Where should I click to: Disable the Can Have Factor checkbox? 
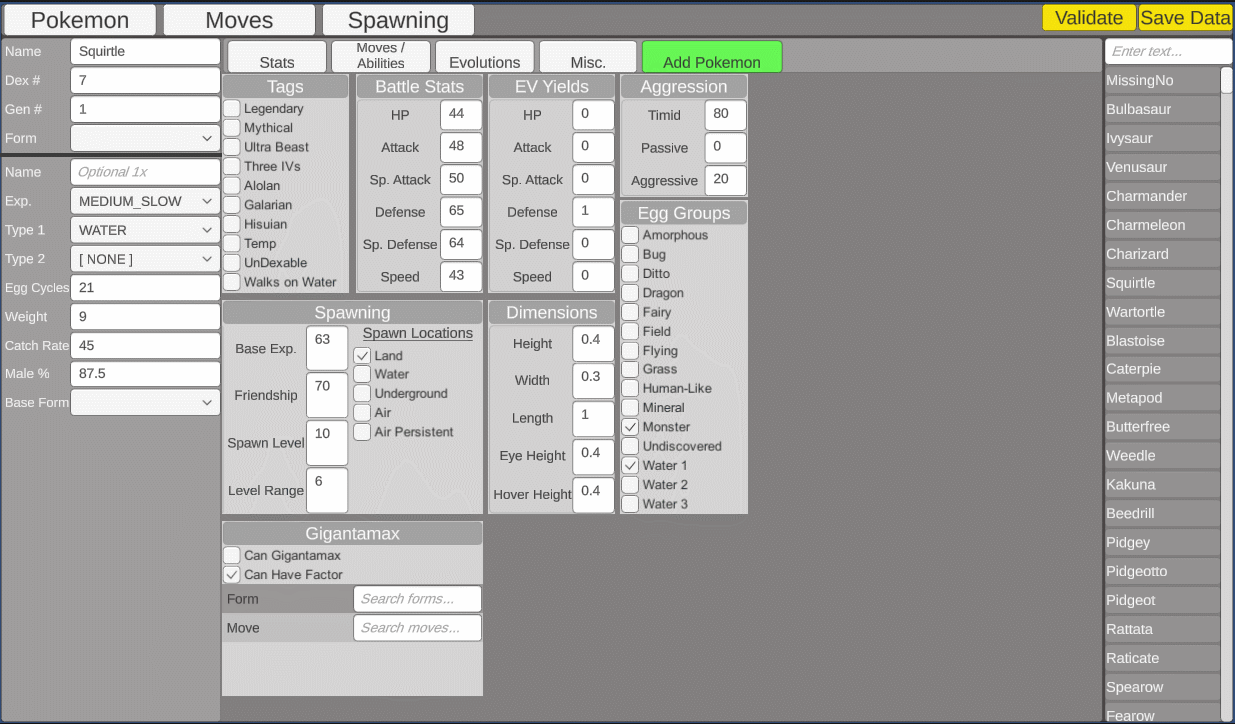pos(231,574)
